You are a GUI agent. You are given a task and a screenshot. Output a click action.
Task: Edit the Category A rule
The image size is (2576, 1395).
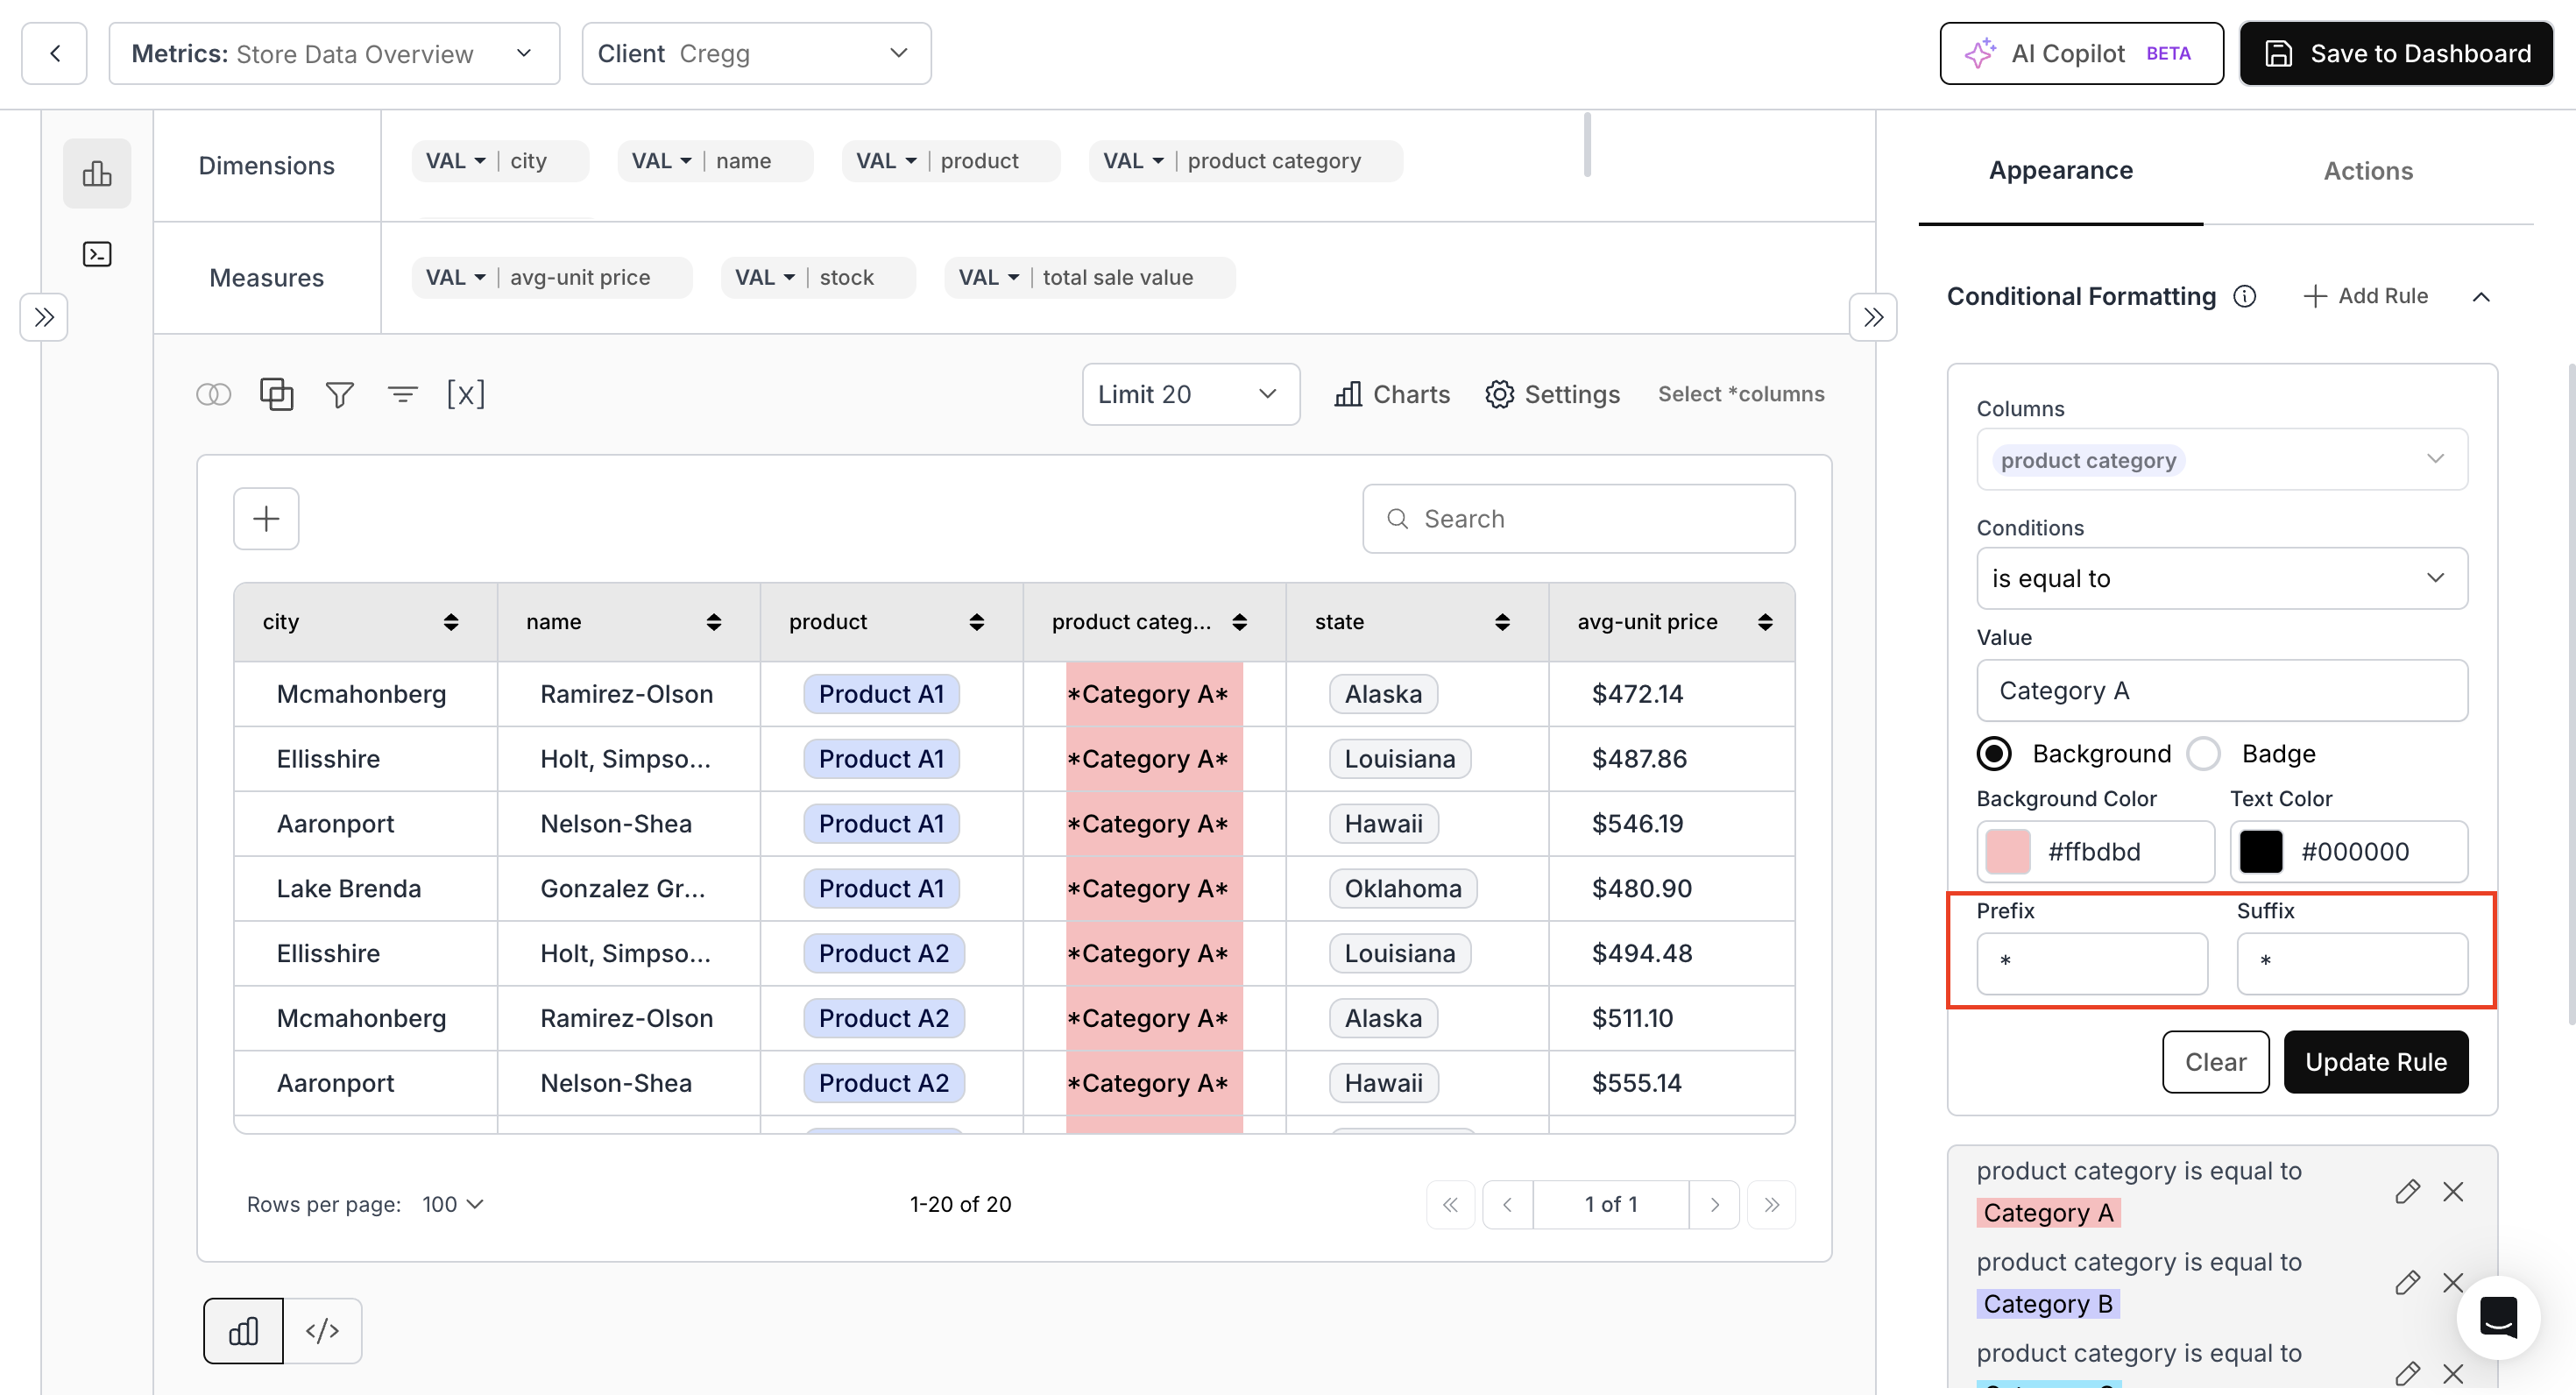coord(2407,1191)
